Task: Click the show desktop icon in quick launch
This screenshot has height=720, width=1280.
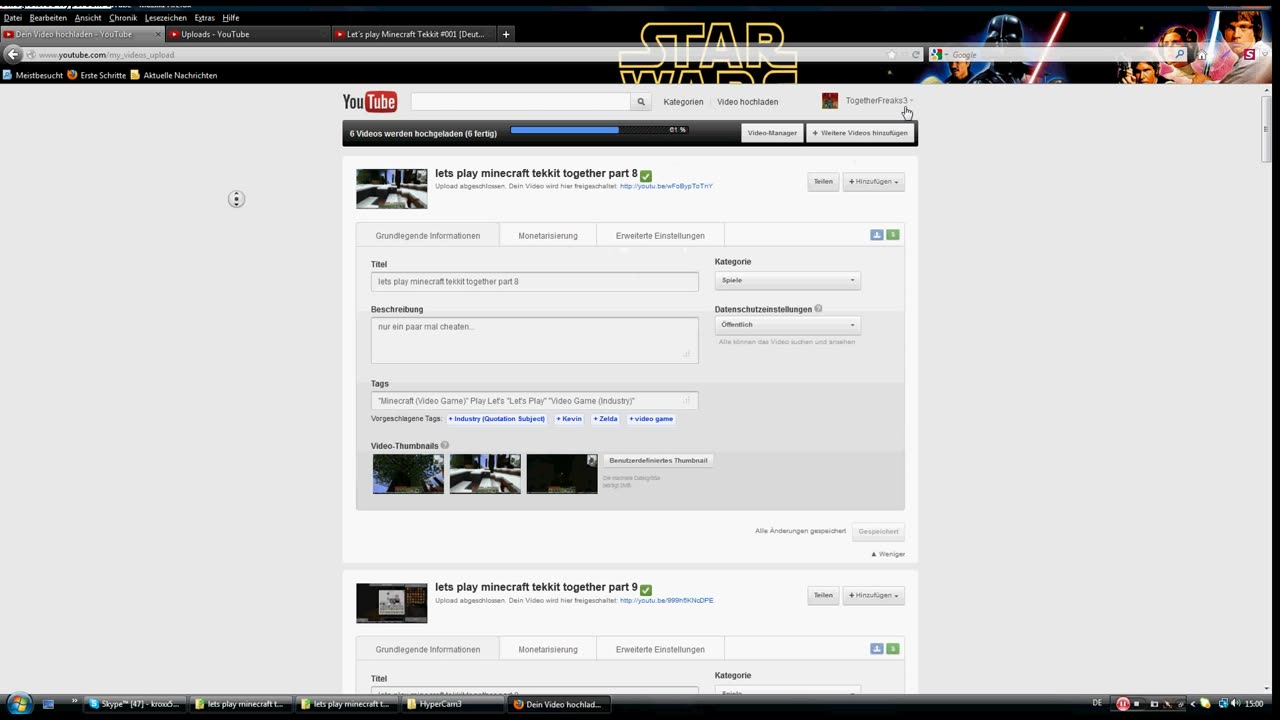Action: (48, 704)
